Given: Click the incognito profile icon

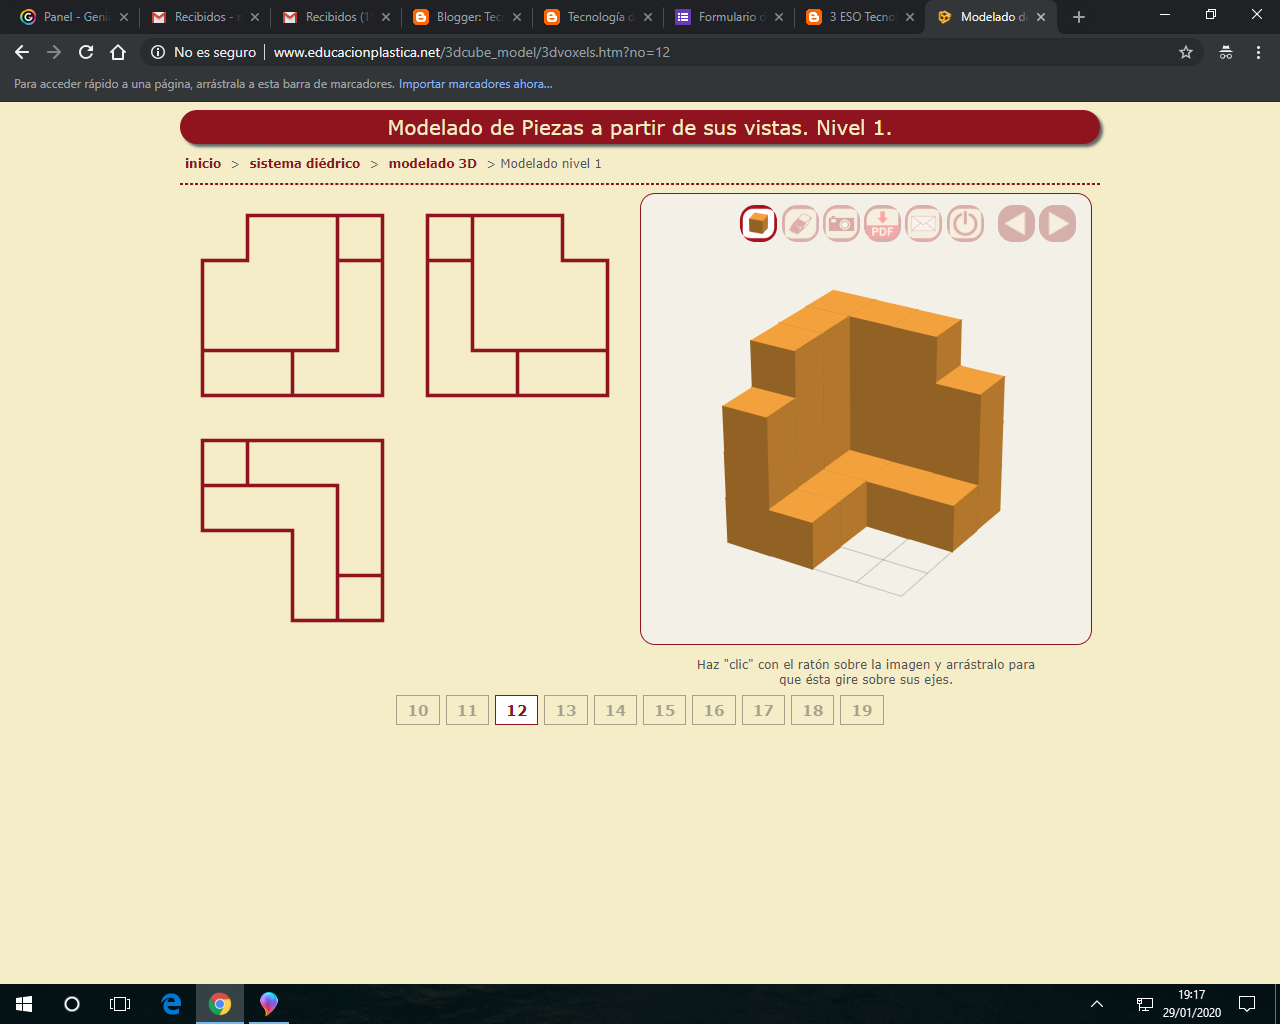Looking at the screenshot, I should (x=1226, y=52).
